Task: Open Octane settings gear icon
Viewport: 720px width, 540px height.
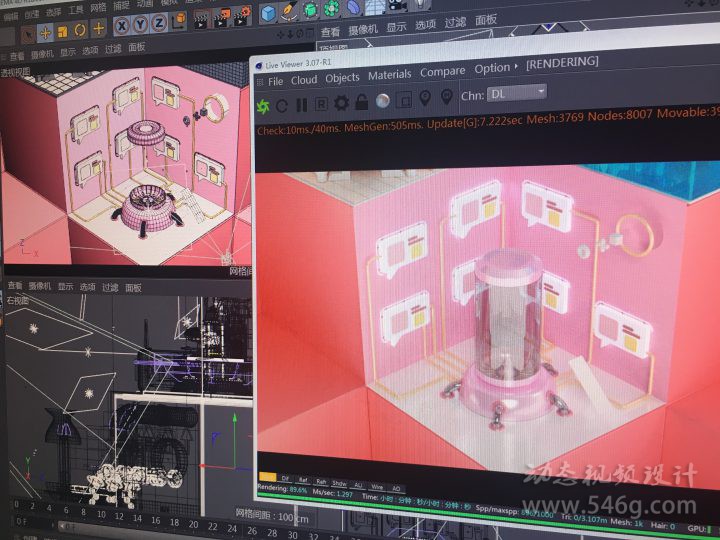Action: 341,103
